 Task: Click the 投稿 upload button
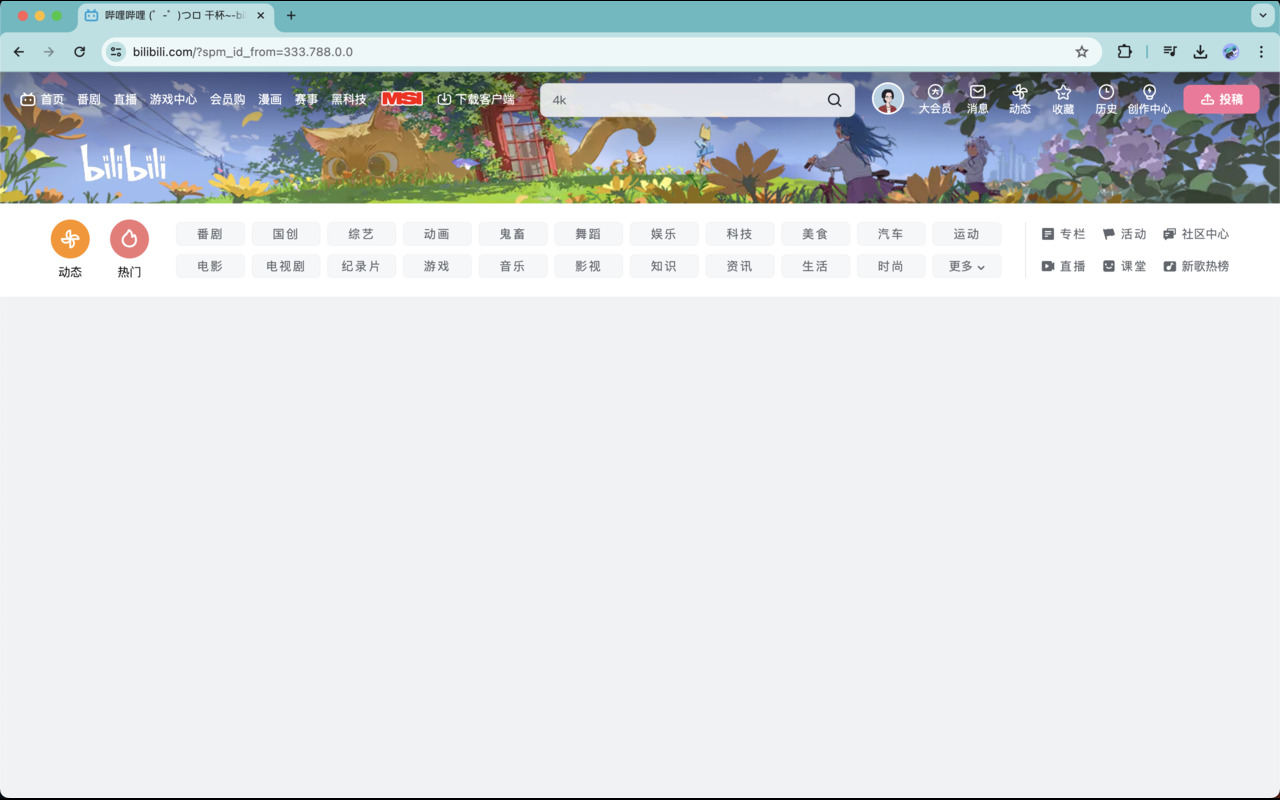(x=1221, y=99)
